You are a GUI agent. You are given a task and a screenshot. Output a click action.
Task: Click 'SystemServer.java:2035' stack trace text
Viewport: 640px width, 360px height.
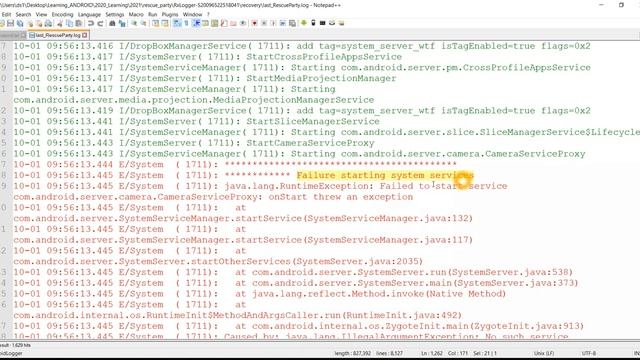point(357,261)
